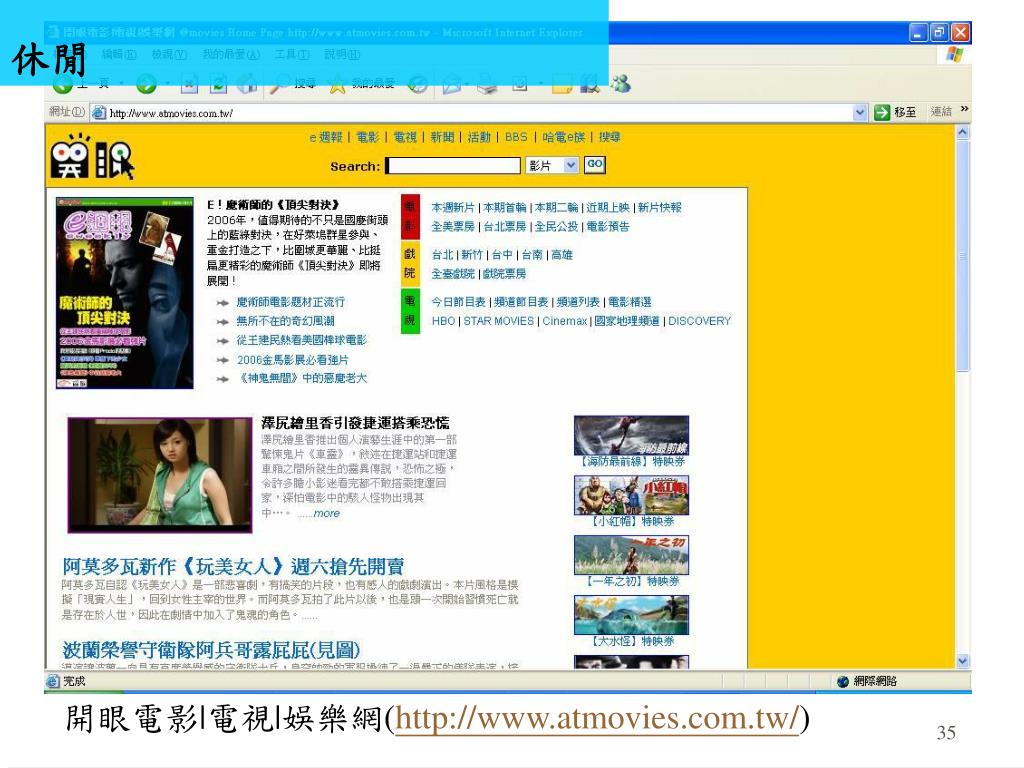
Task: Click the Mail envelope toolbar icon
Action: tap(452, 84)
